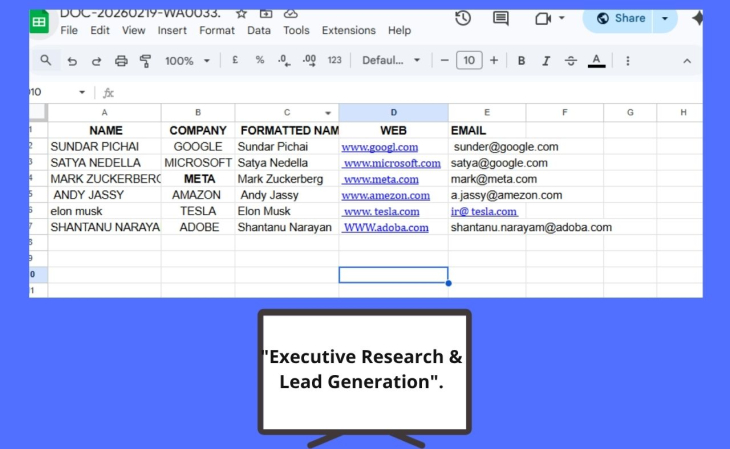
Task: Open more number formats 123
Action: [334, 60]
